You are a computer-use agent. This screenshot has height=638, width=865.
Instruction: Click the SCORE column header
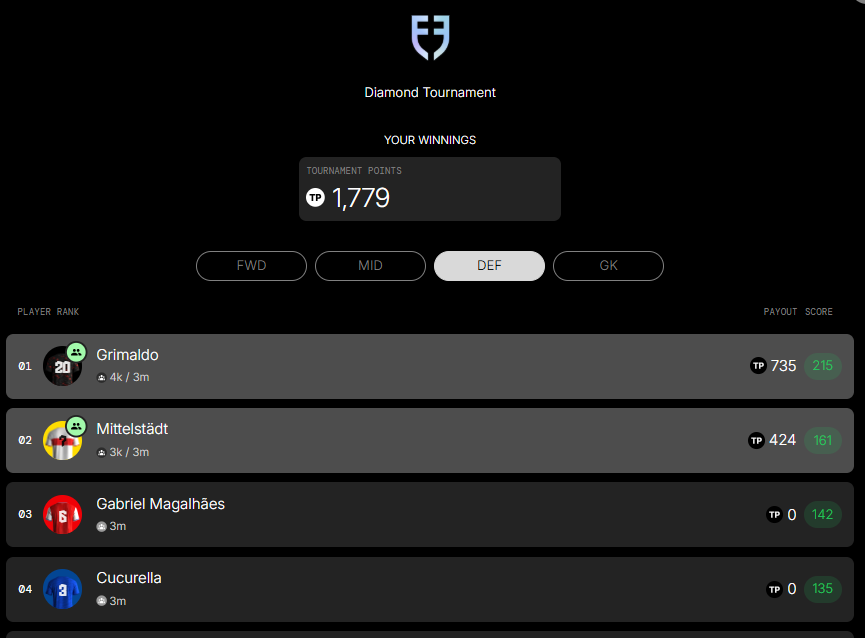tap(819, 312)
